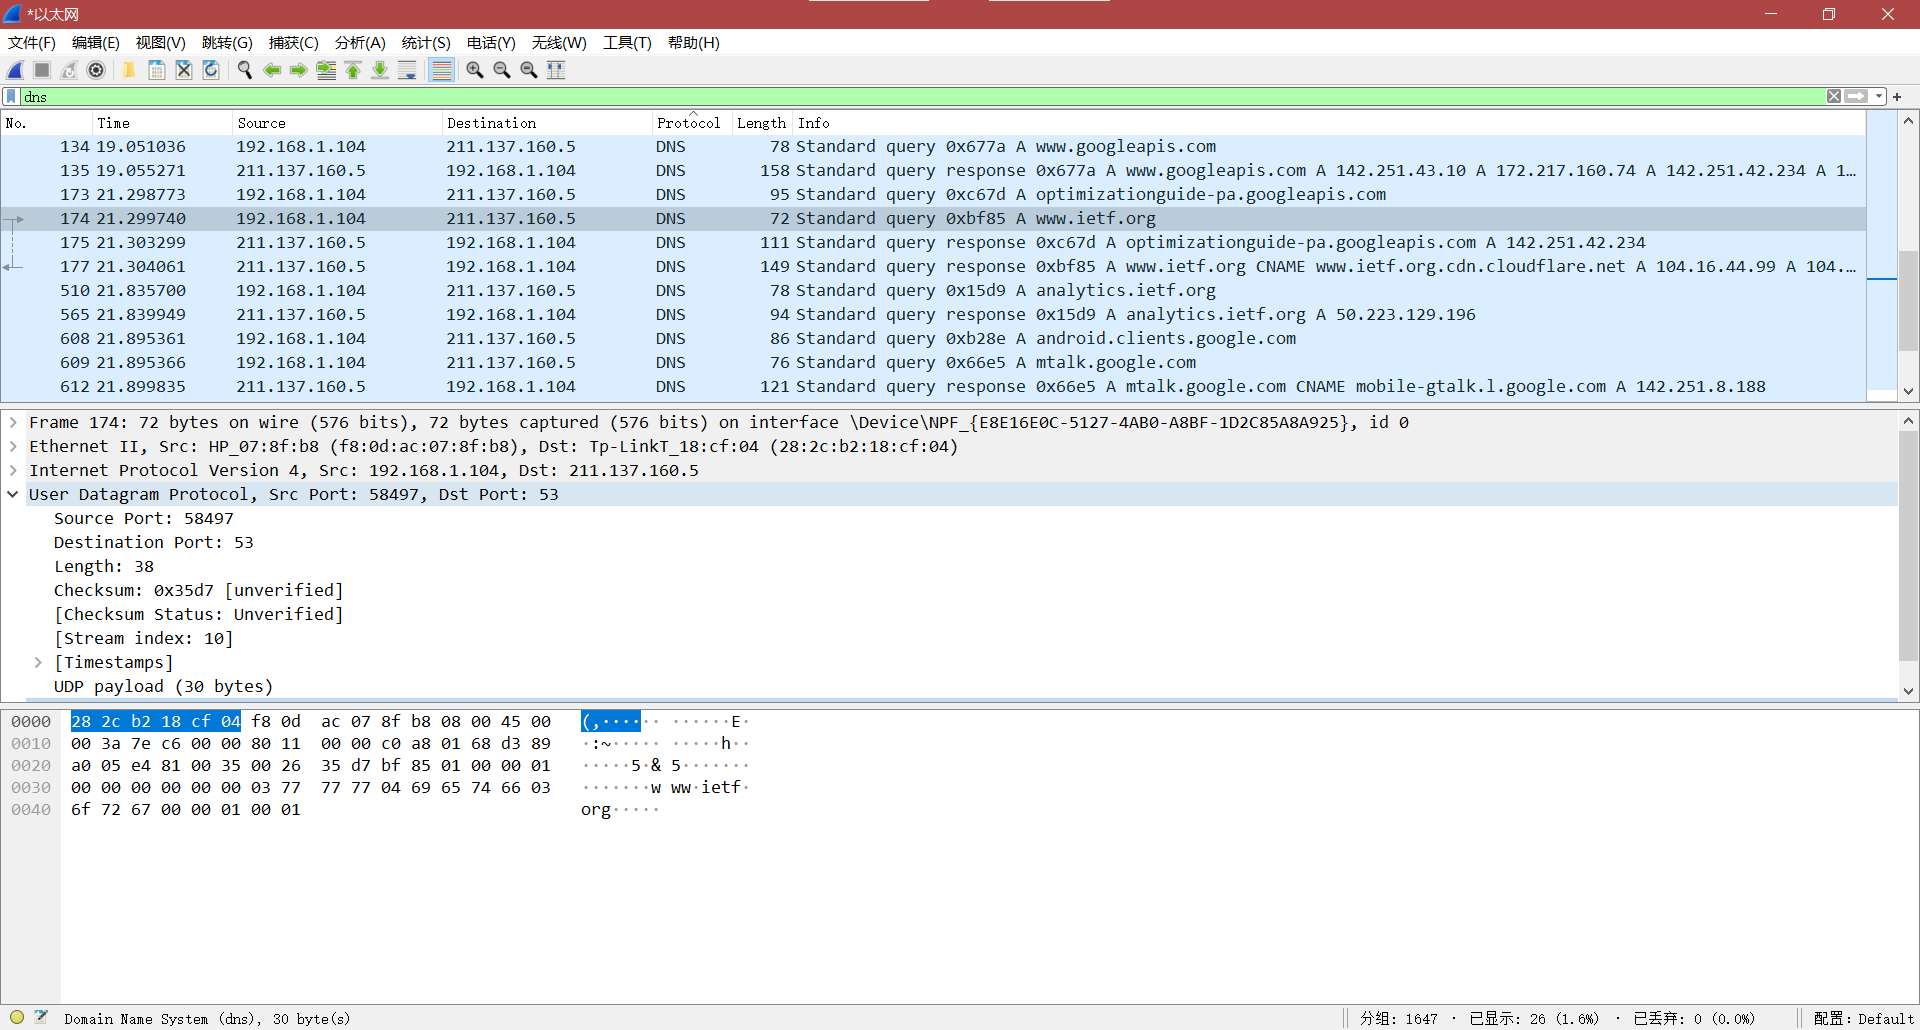This screenshot has width=1920, height=1030.
Task: Sort packets by the Destination column
Action: tap(546, 123)
